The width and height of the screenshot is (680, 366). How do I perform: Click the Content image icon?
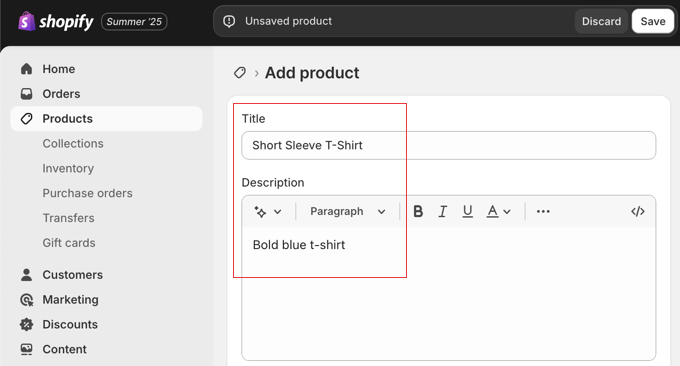[26, 349]
